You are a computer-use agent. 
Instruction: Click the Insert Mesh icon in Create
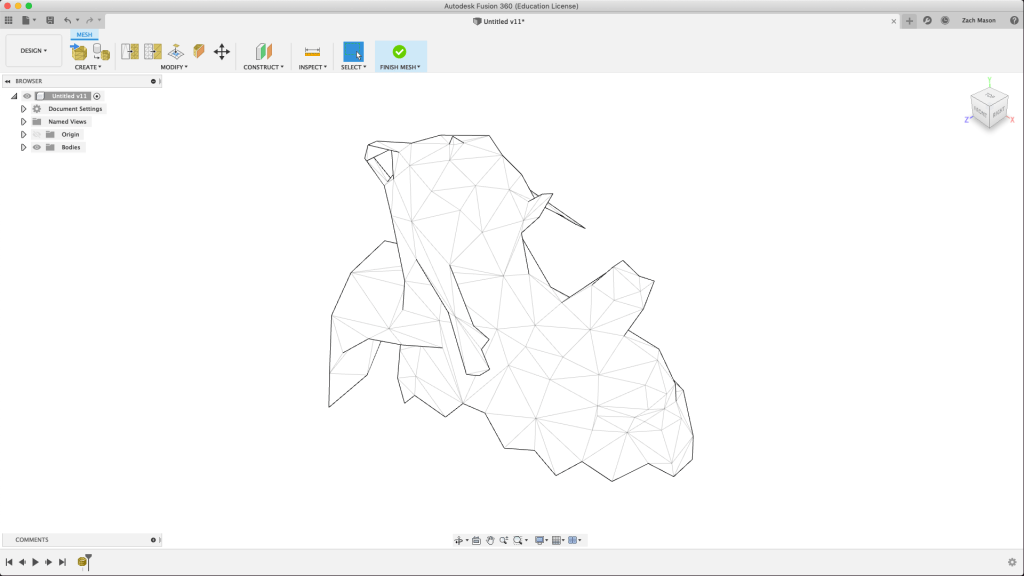click(79, 52)
